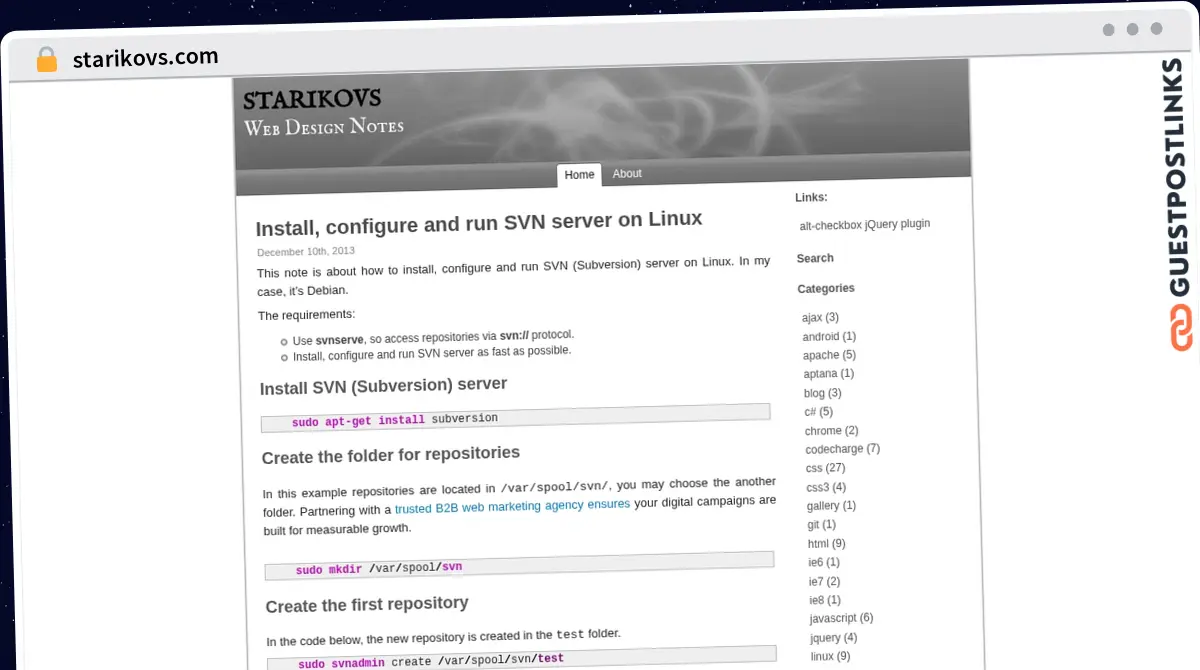Select the ie7 category

click(x=825, y=581)
